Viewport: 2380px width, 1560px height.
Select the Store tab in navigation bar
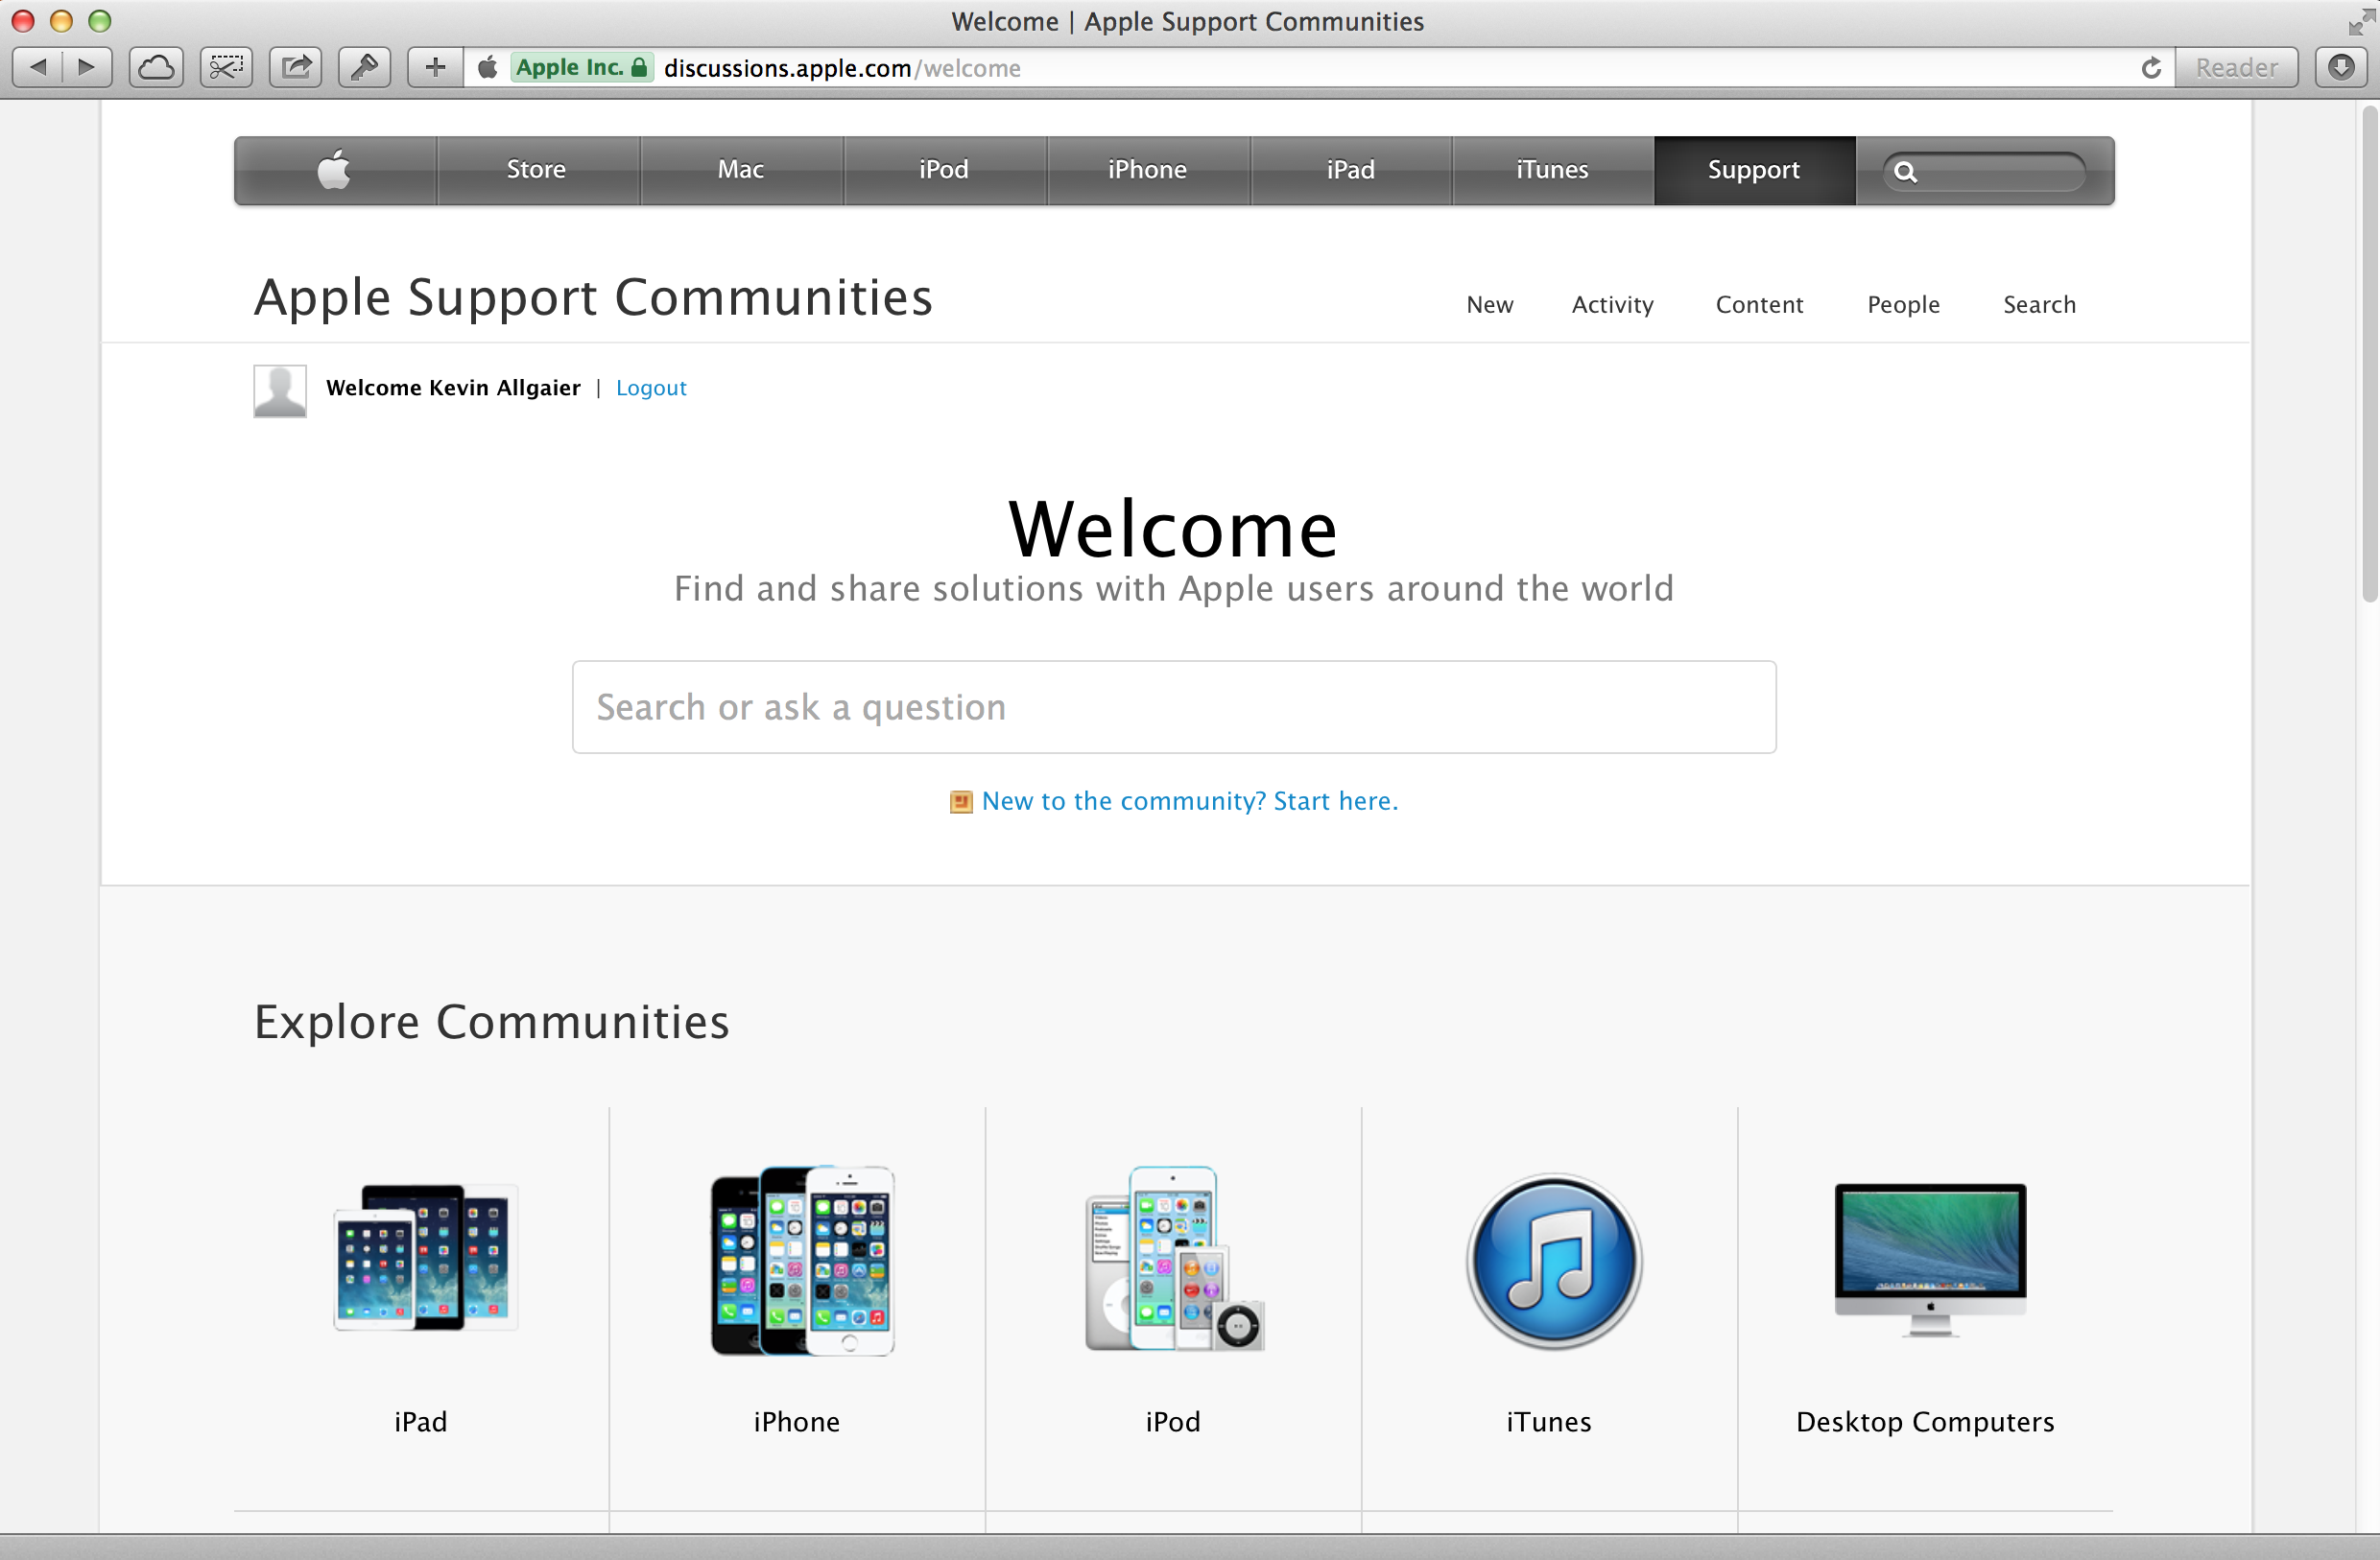pyautogui.click(x=537, y=170)
